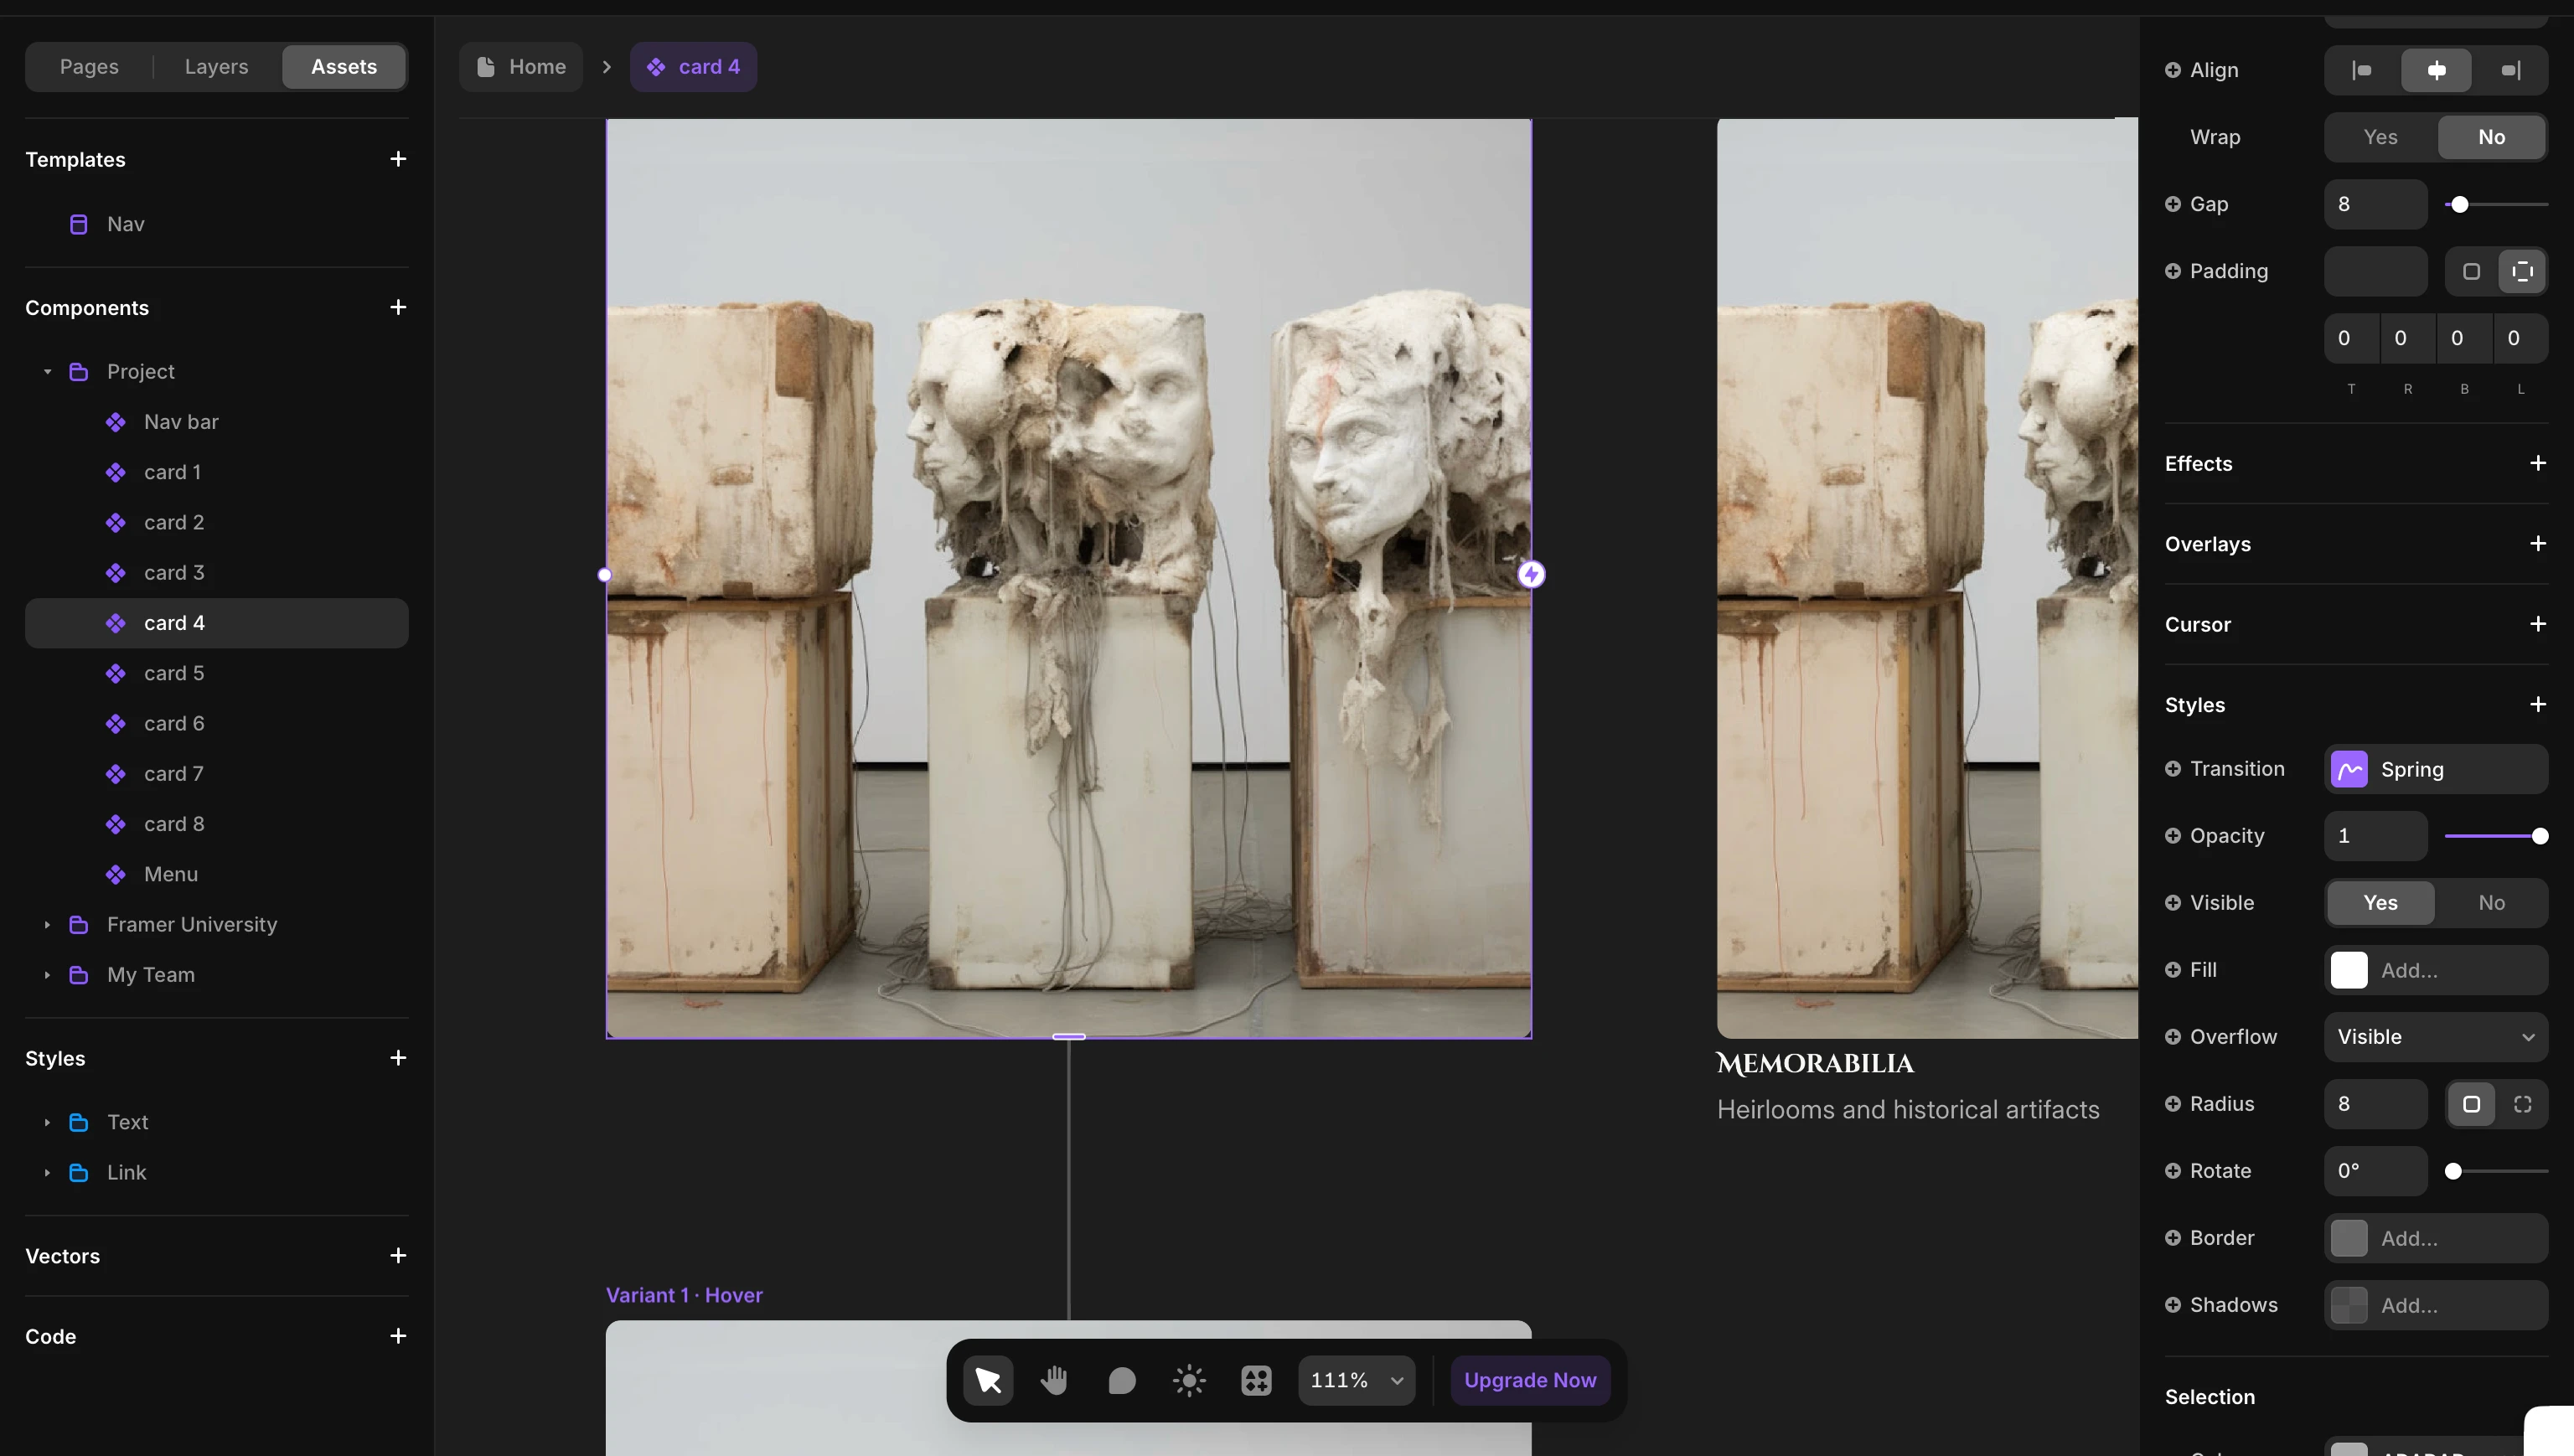Click the card 4 breadcrumb

tap(693, 67)
